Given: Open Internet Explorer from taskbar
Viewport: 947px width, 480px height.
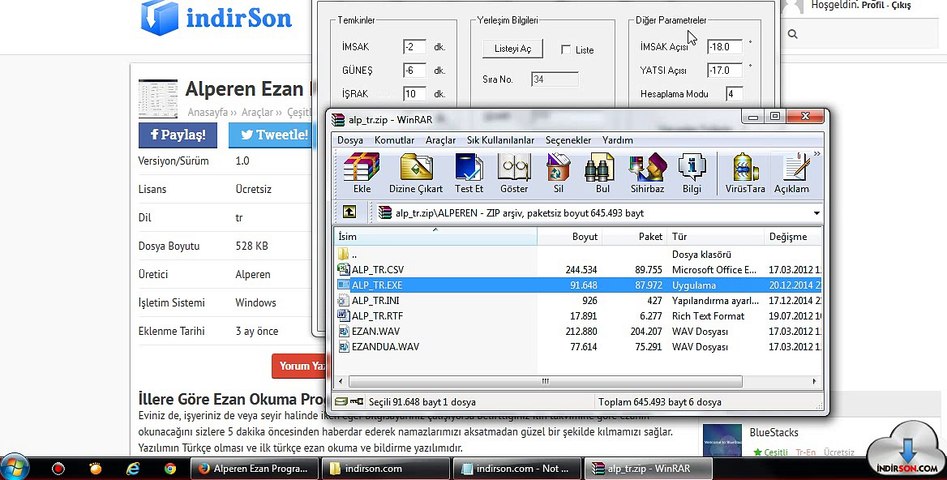Looking at the screenshot, I should [133, 468].
